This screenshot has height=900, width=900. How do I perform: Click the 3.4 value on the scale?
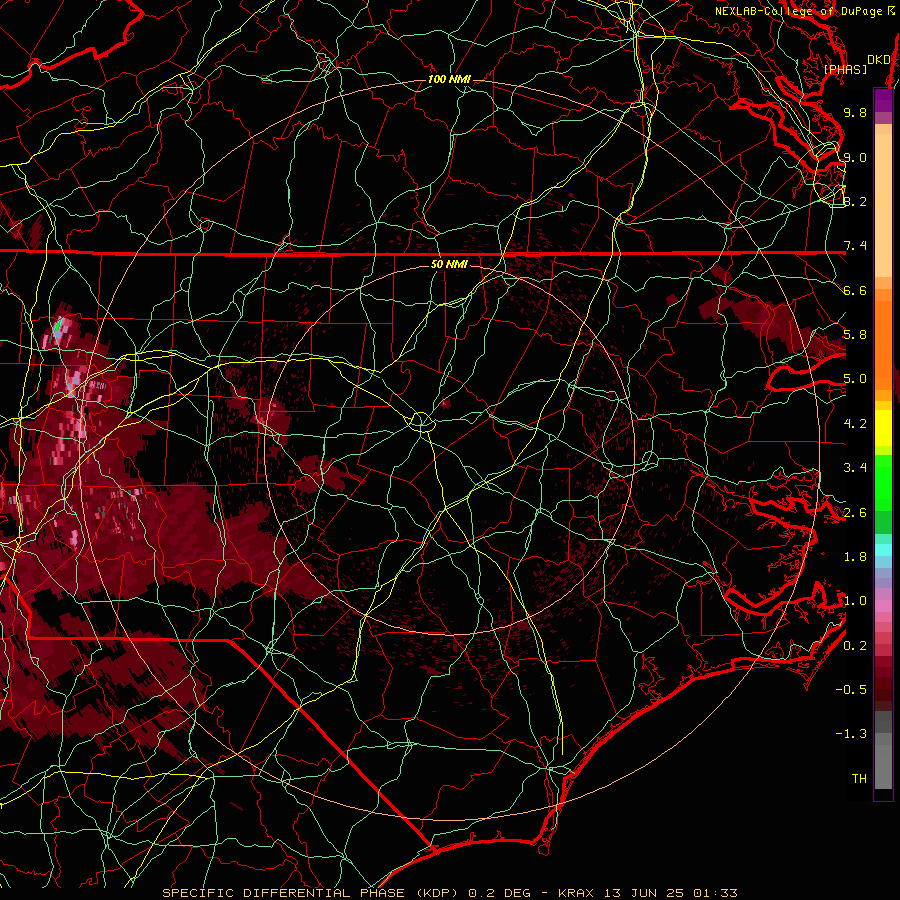(855, 468)
